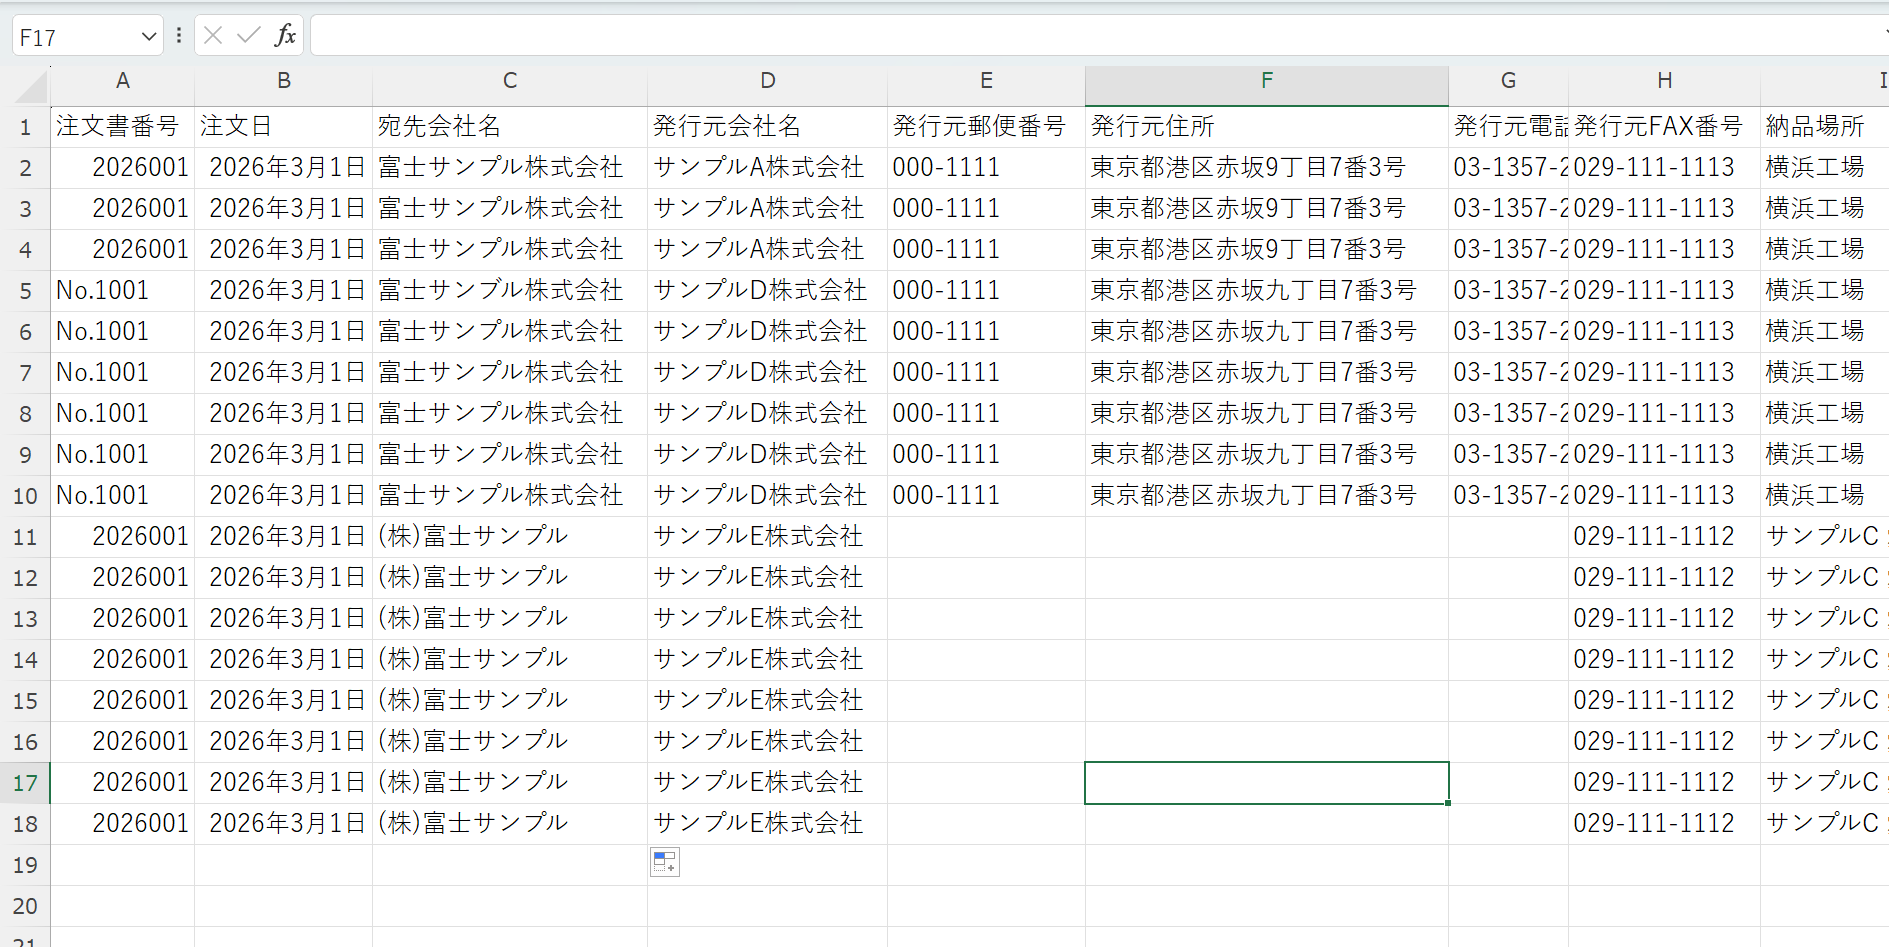Image resolution: width=1889 pixels, height=947 pixels.
Task: Click the 発行元FAX番号 header cell
Action: click(x=1664, y=127)
